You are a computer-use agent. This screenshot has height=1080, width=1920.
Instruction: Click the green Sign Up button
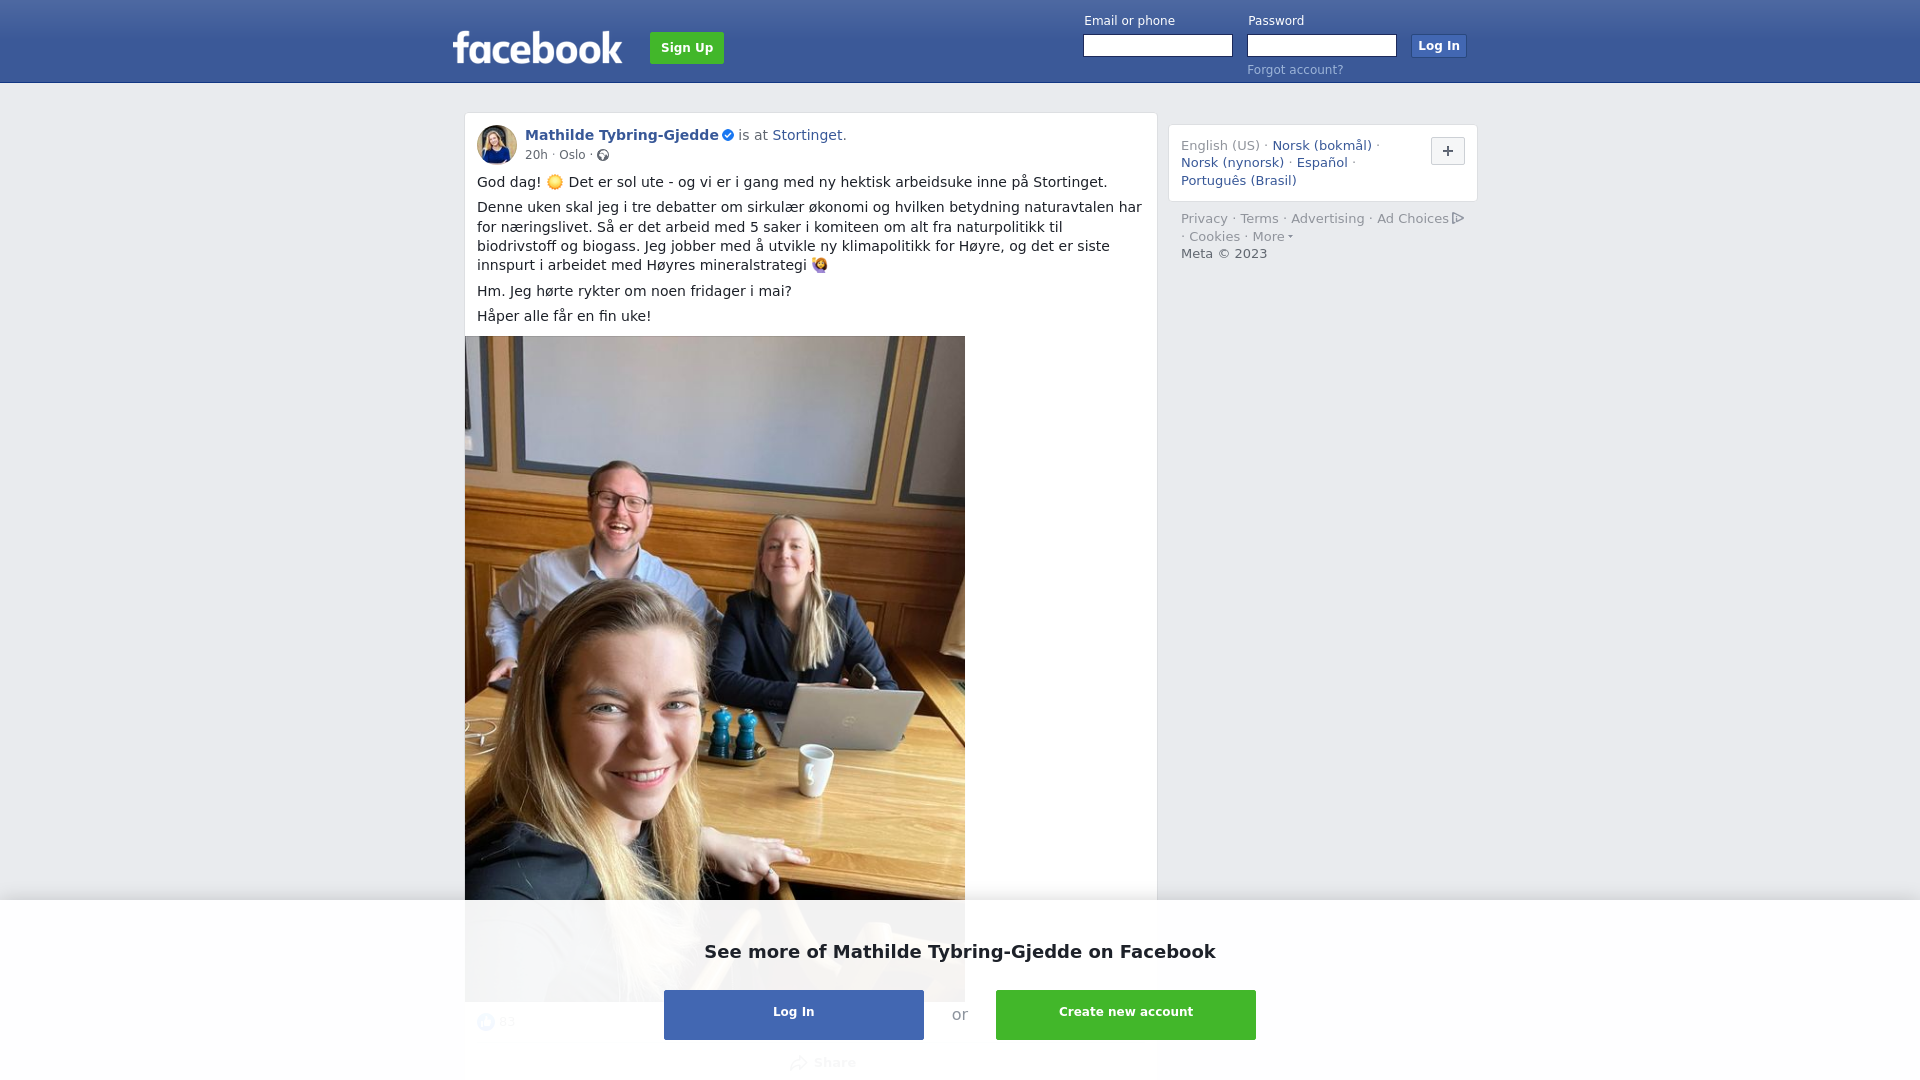tap(687, 48)
